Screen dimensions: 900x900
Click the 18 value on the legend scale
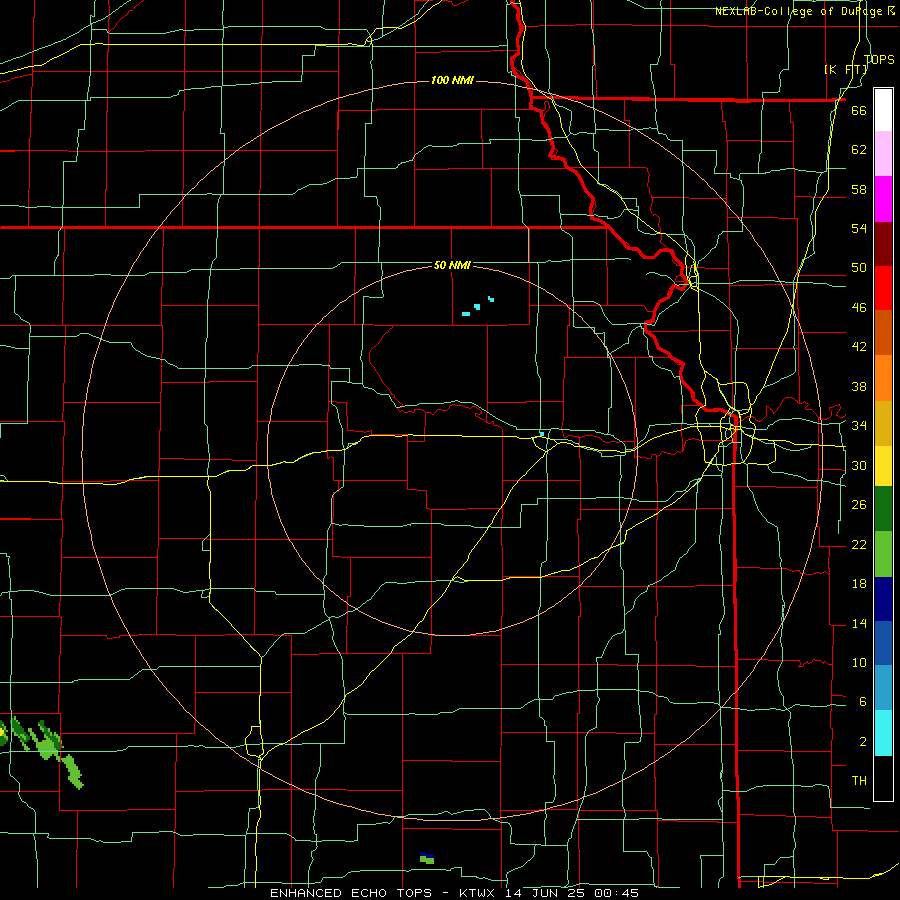tap(859, 584)
